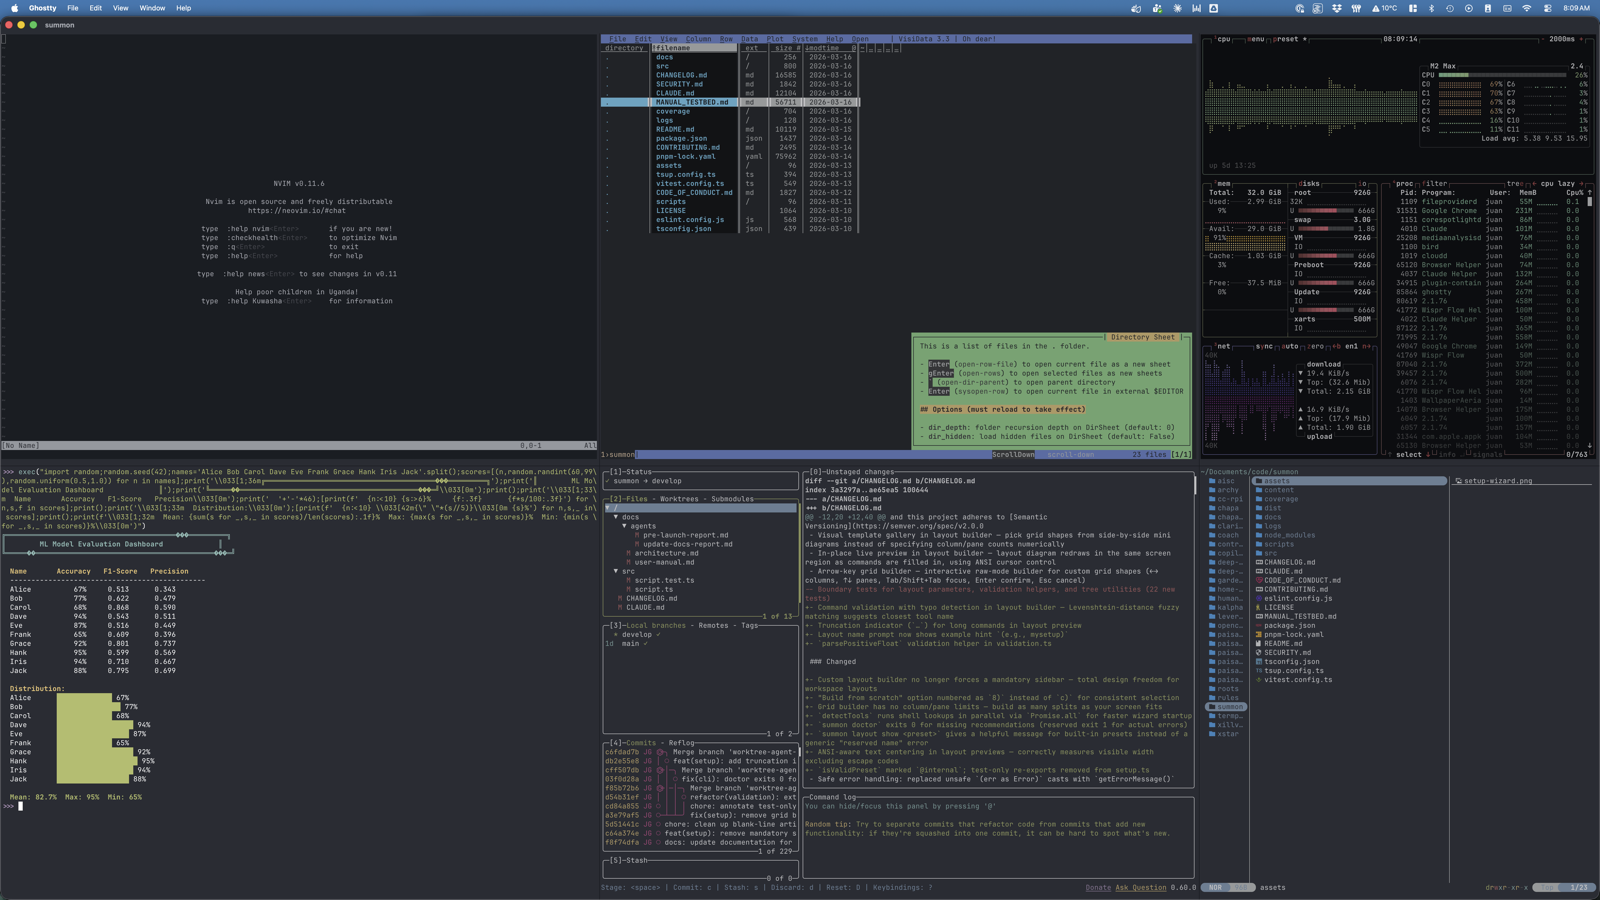This screenshot has height=900, width=1600.
Task: Collapse the agents subfolder under docs
Action: pyautogui.click(x=624, y=526)
